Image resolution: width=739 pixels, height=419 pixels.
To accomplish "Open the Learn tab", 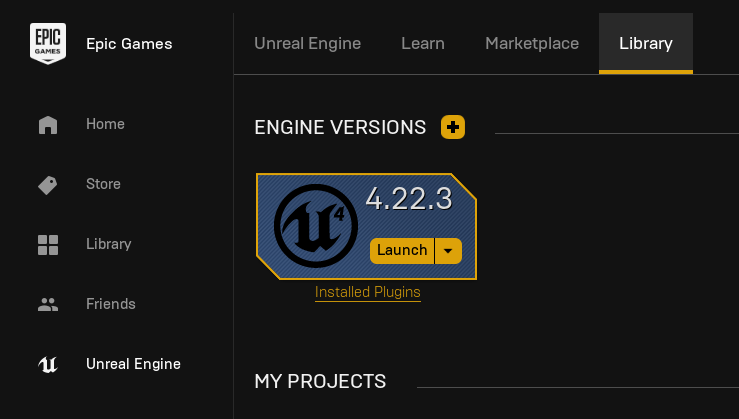I will point(423,43).
